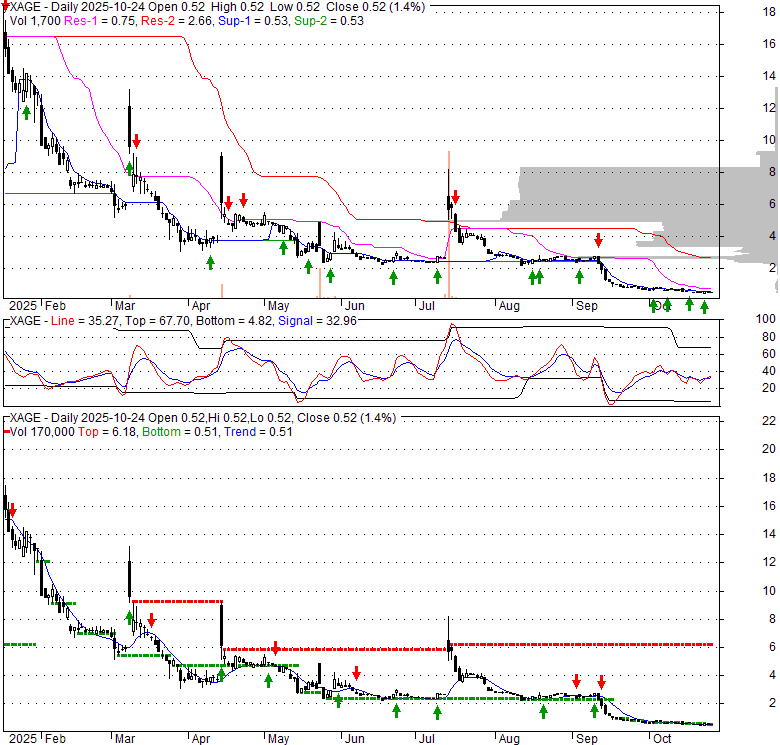
Task: Click the green buy arrow in late January, top chart
Action: point(26,113)
